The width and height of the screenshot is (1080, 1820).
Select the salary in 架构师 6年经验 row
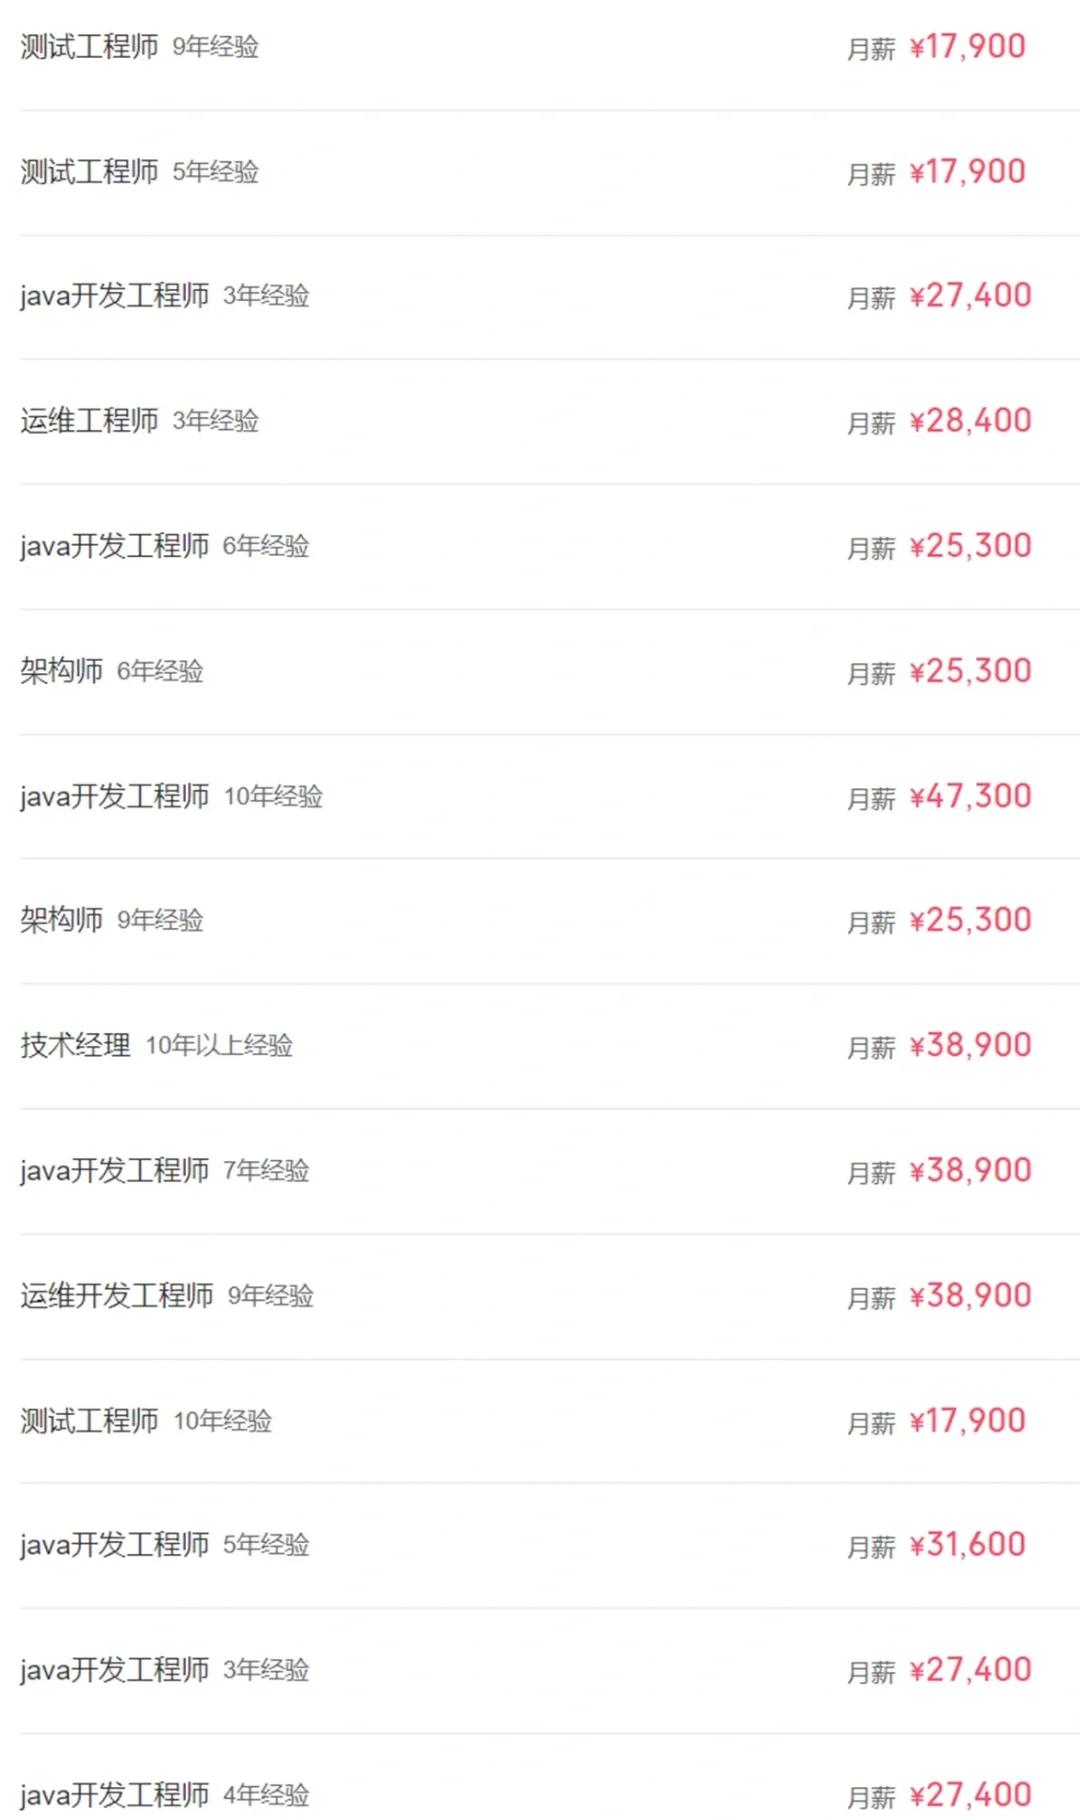click(970, 671)
